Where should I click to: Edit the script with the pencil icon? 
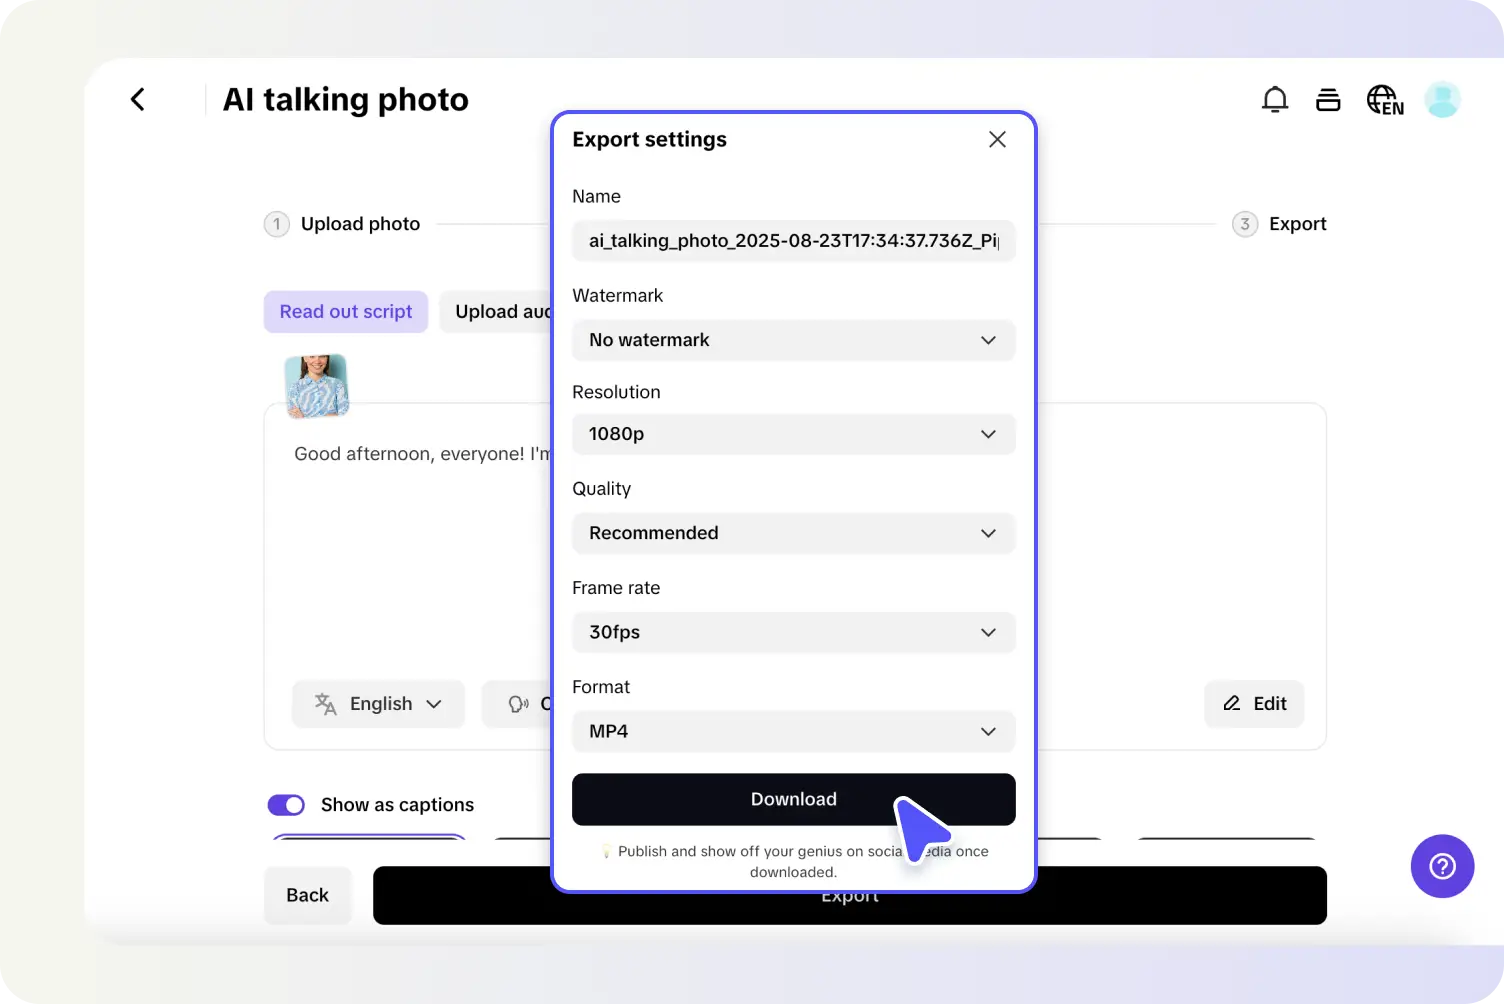point(1254,703)
